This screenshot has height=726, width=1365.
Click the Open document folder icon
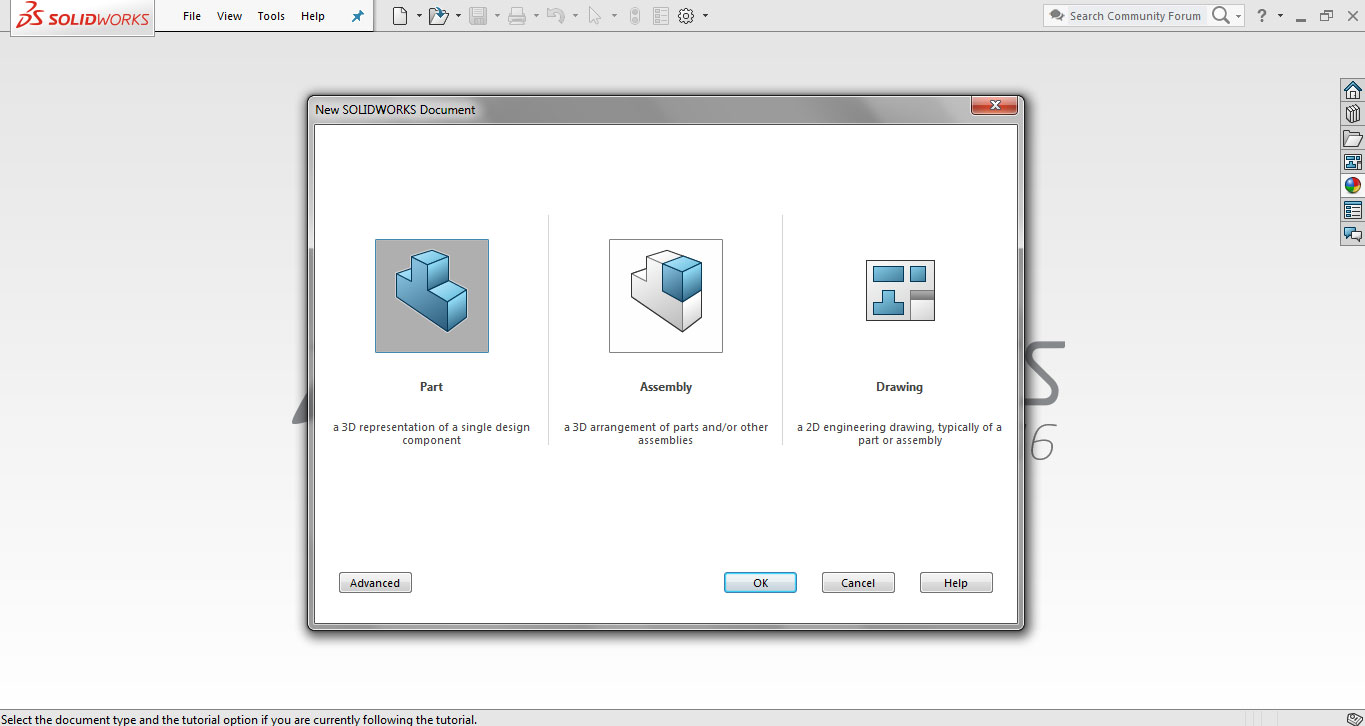point(438,16)
